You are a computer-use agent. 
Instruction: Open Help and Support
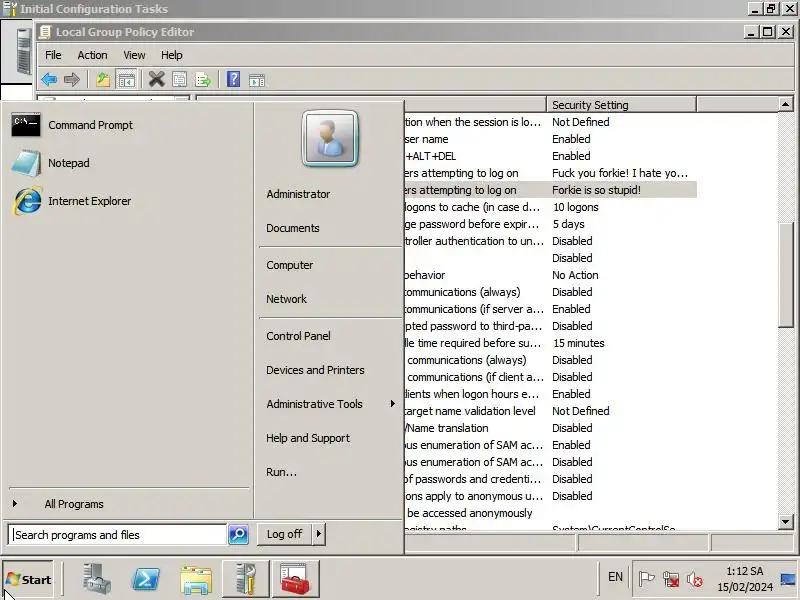coord(308,438)
